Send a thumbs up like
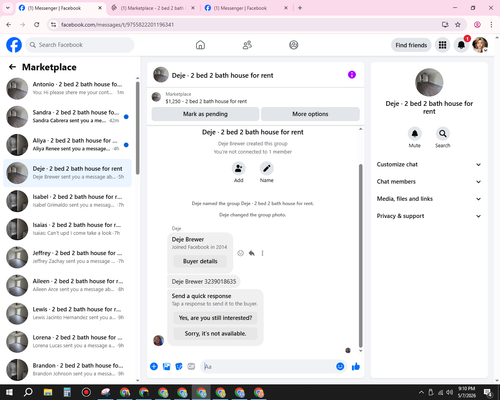Screen dimensions: 500x400 coord(356,367)
